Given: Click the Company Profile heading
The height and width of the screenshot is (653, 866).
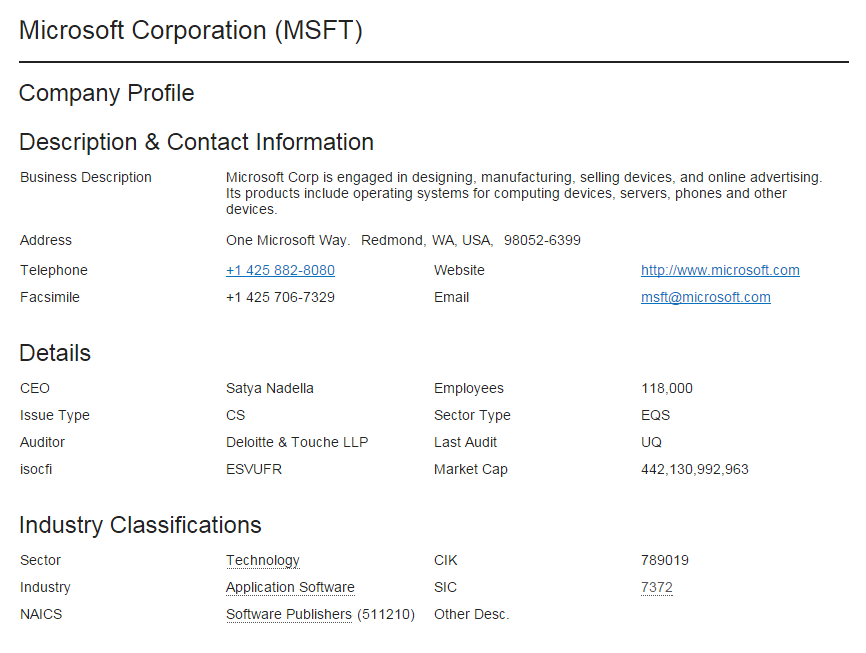Looking at the screenshot, I should (x=106, y=93).
